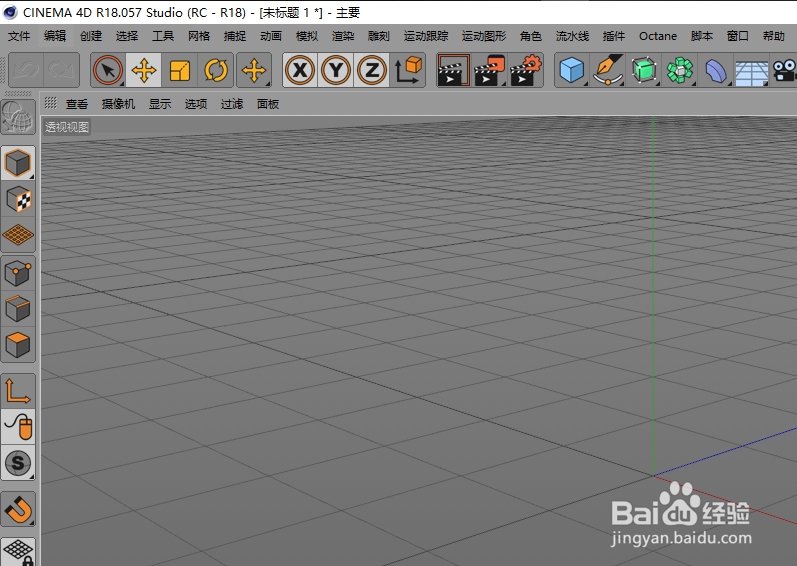Switch to Points mode
Screen dimensions: 797x566
click(18, 273)
